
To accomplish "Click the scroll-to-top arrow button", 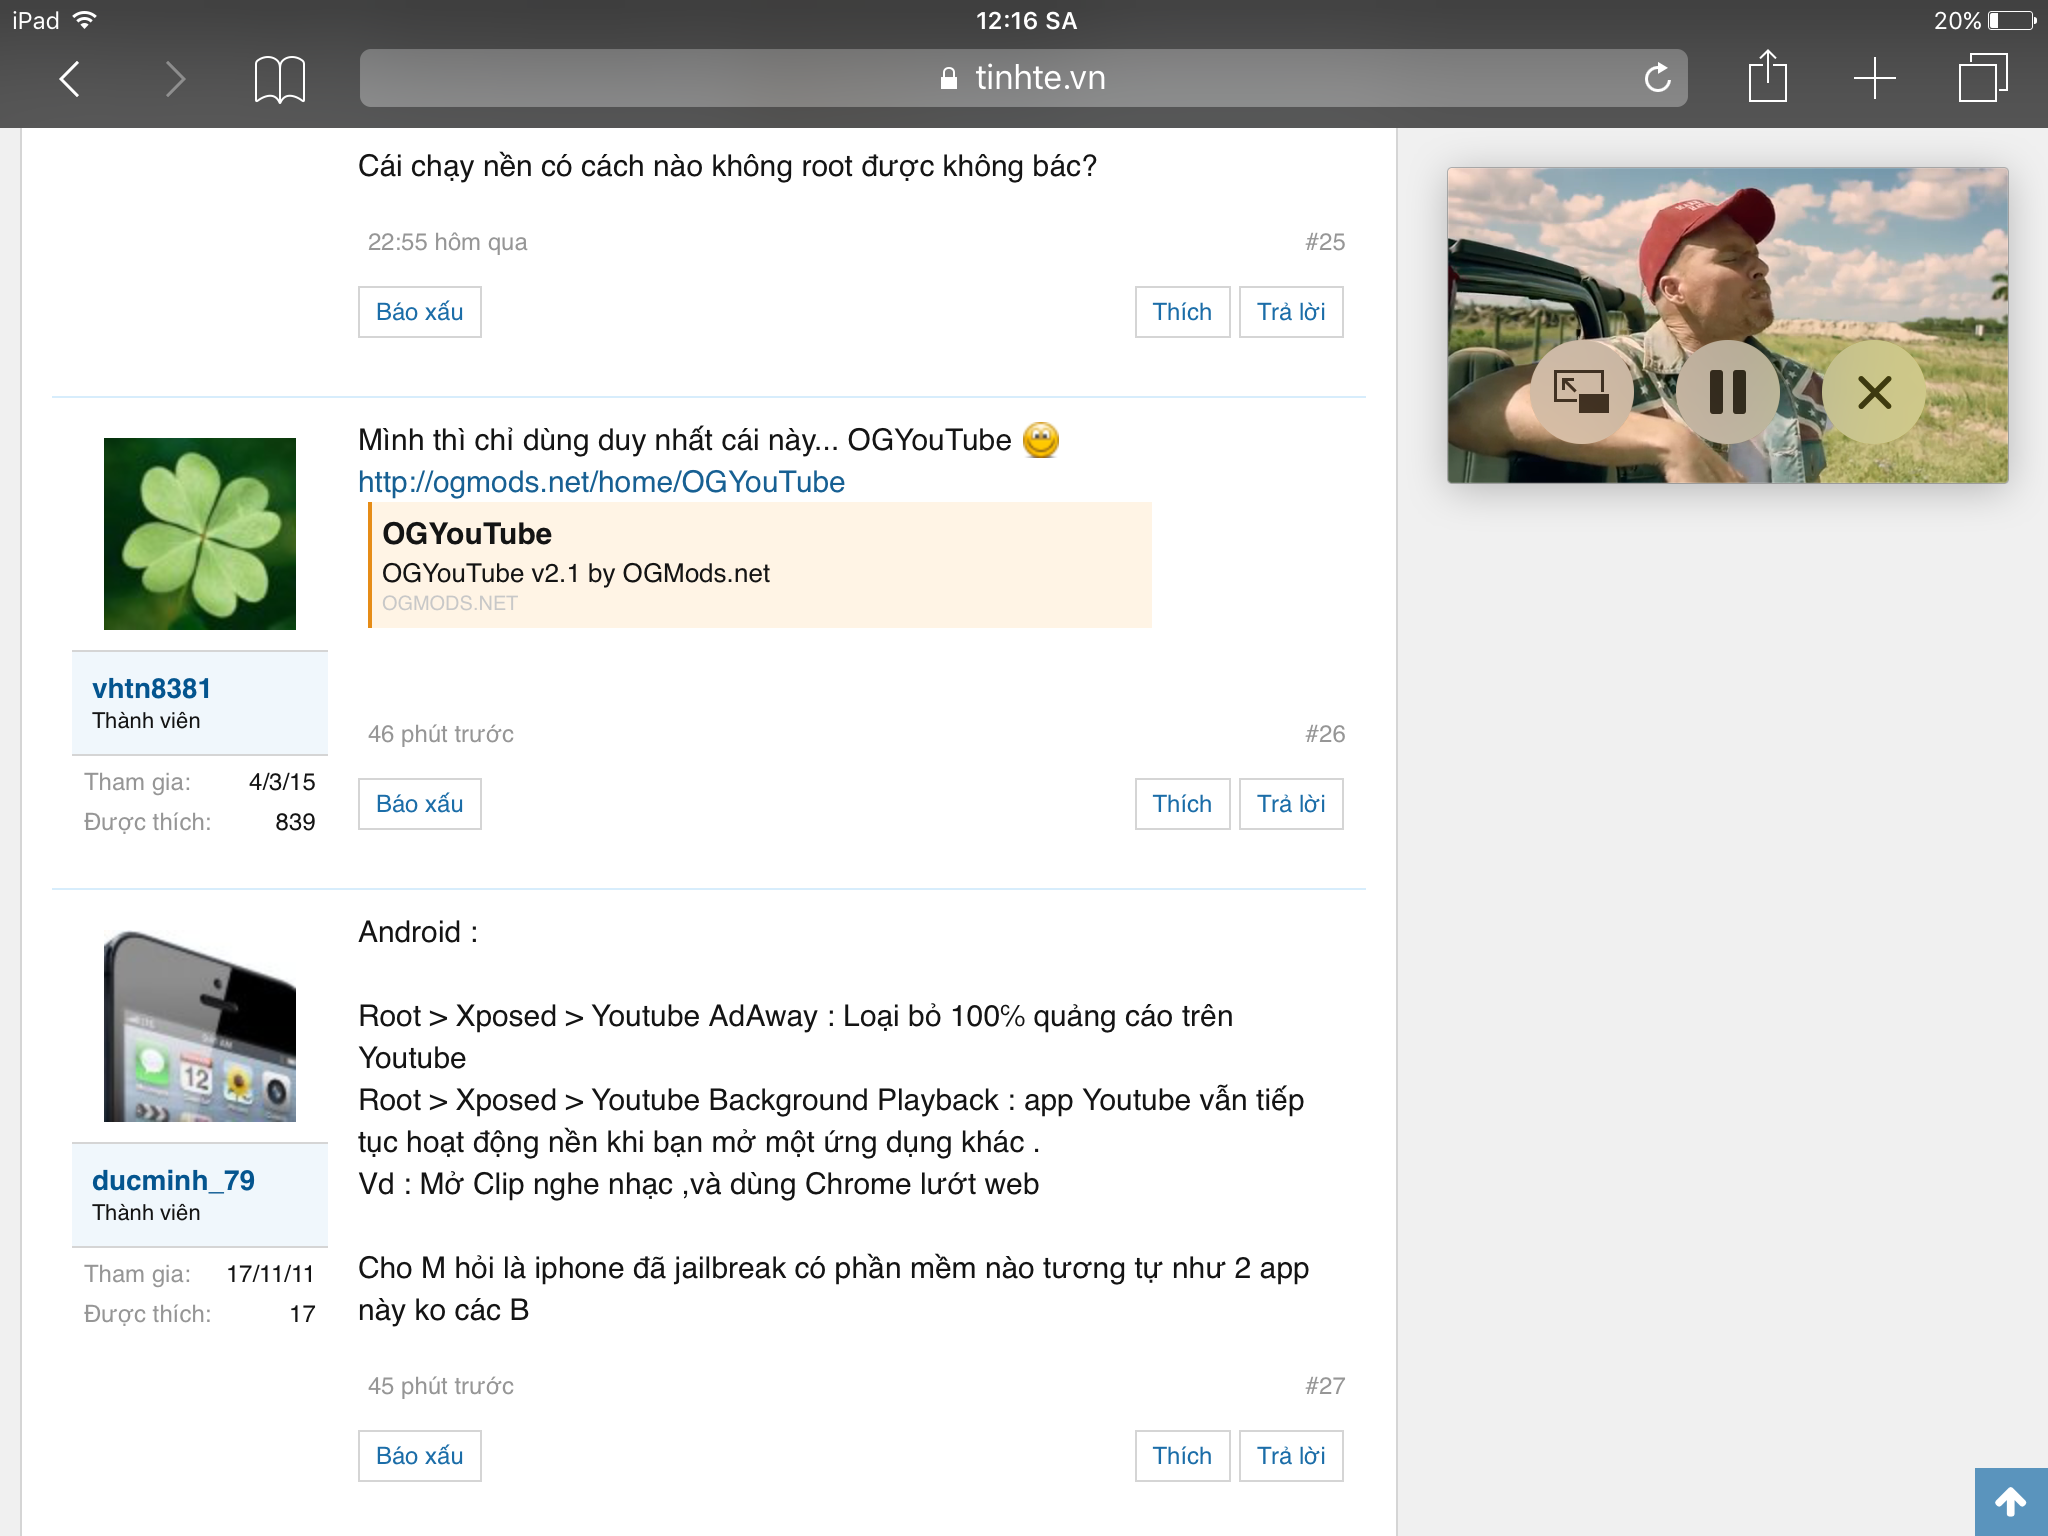I will tap(2010, 1501).
